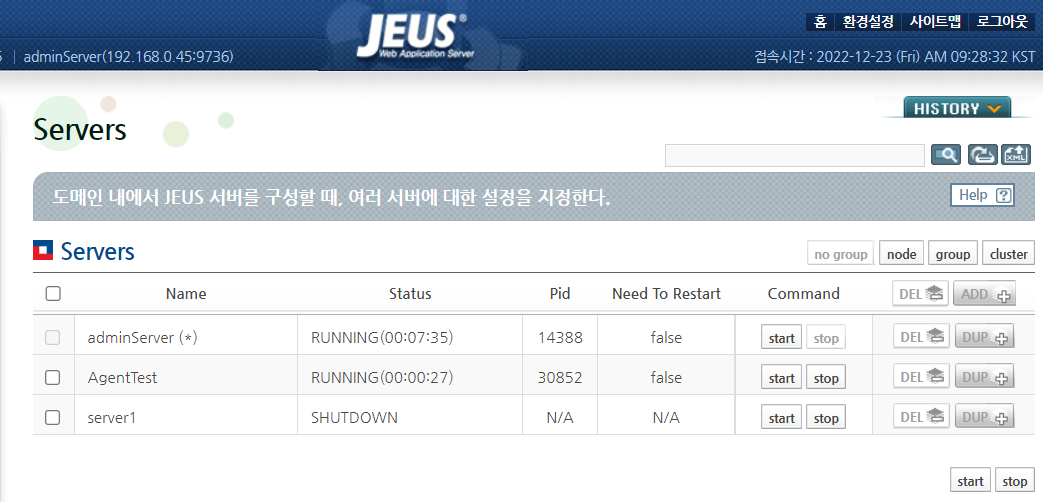
Task: Click the search magnifier icon button
Action: [x=946, y=155]
